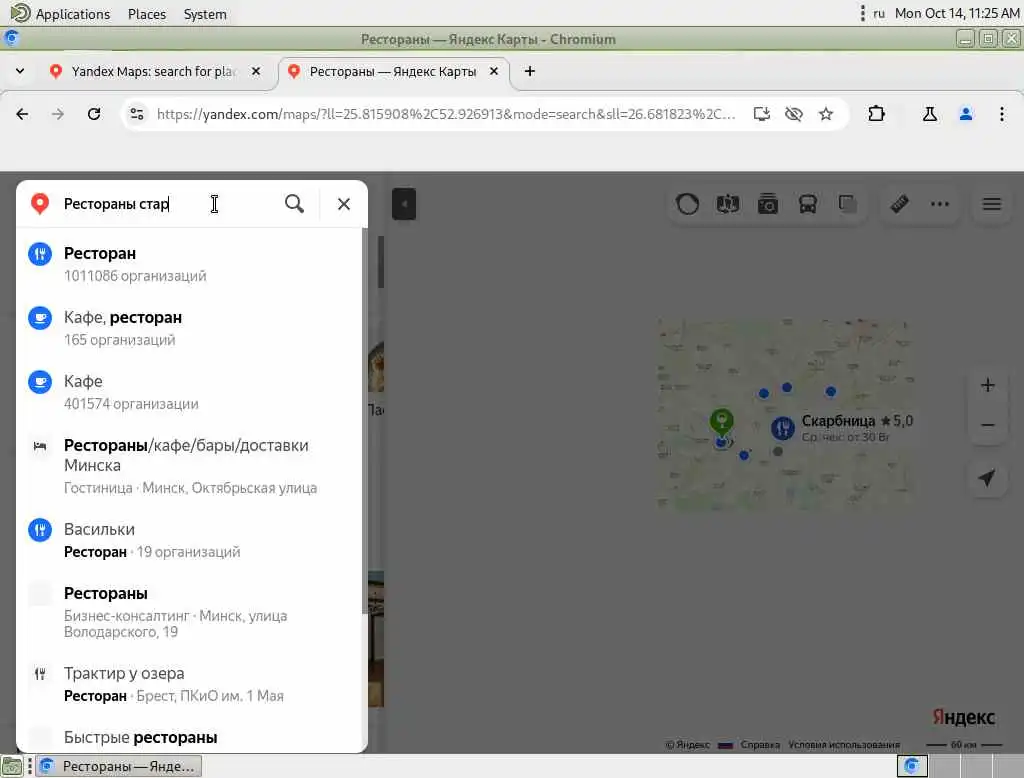Click the show desktop icon in bottom panel
Image resolution: width=1024 pixels, height=778 pixels.
point(11,766)
